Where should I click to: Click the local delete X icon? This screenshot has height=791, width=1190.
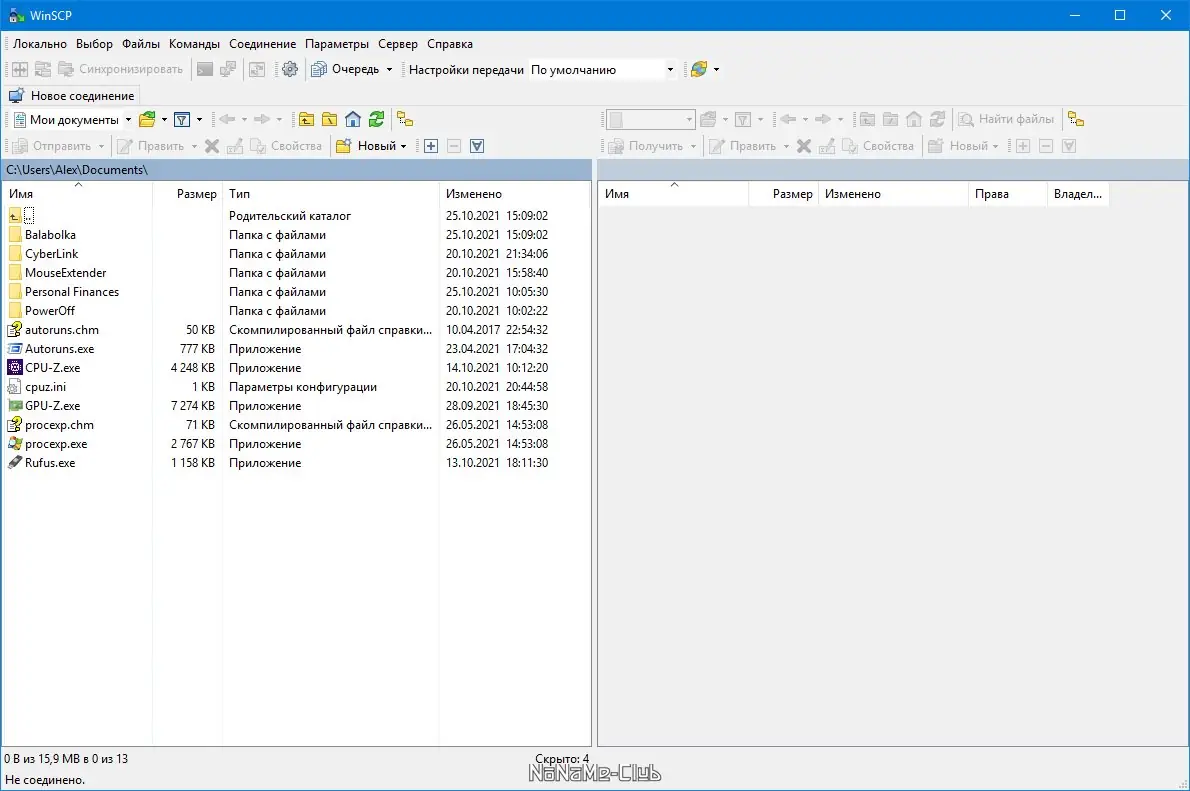212,146
